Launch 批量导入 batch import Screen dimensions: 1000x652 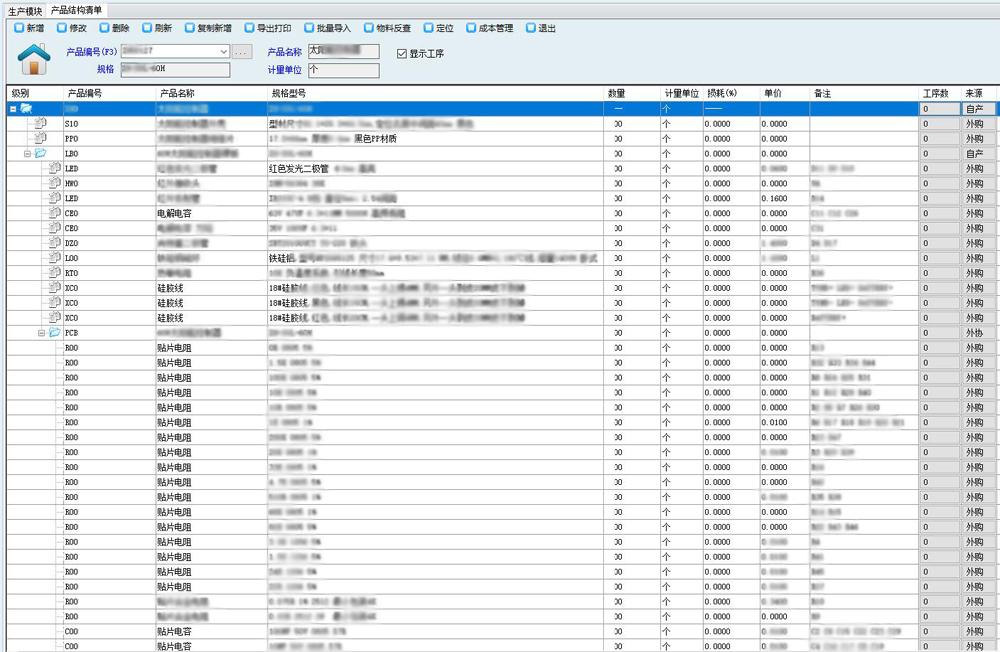(x=309, y=28)
